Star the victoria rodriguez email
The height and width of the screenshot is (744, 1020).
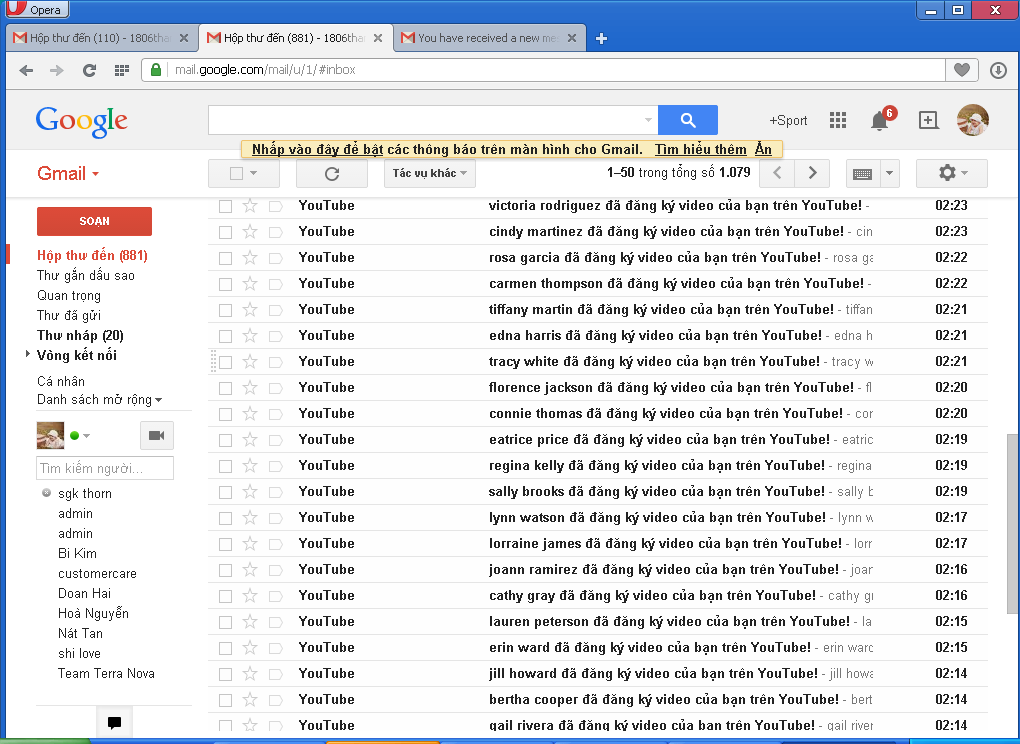(x=250, y=206)
